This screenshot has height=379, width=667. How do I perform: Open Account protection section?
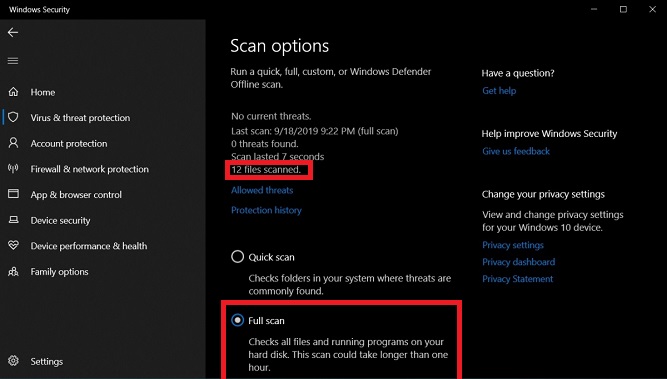(x=69, y=144)
